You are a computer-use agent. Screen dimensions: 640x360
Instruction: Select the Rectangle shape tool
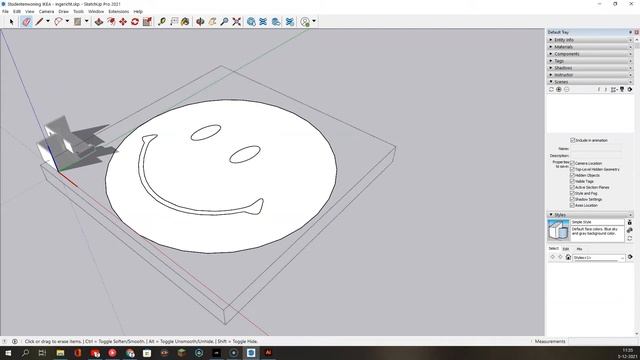tap(78, 22)
